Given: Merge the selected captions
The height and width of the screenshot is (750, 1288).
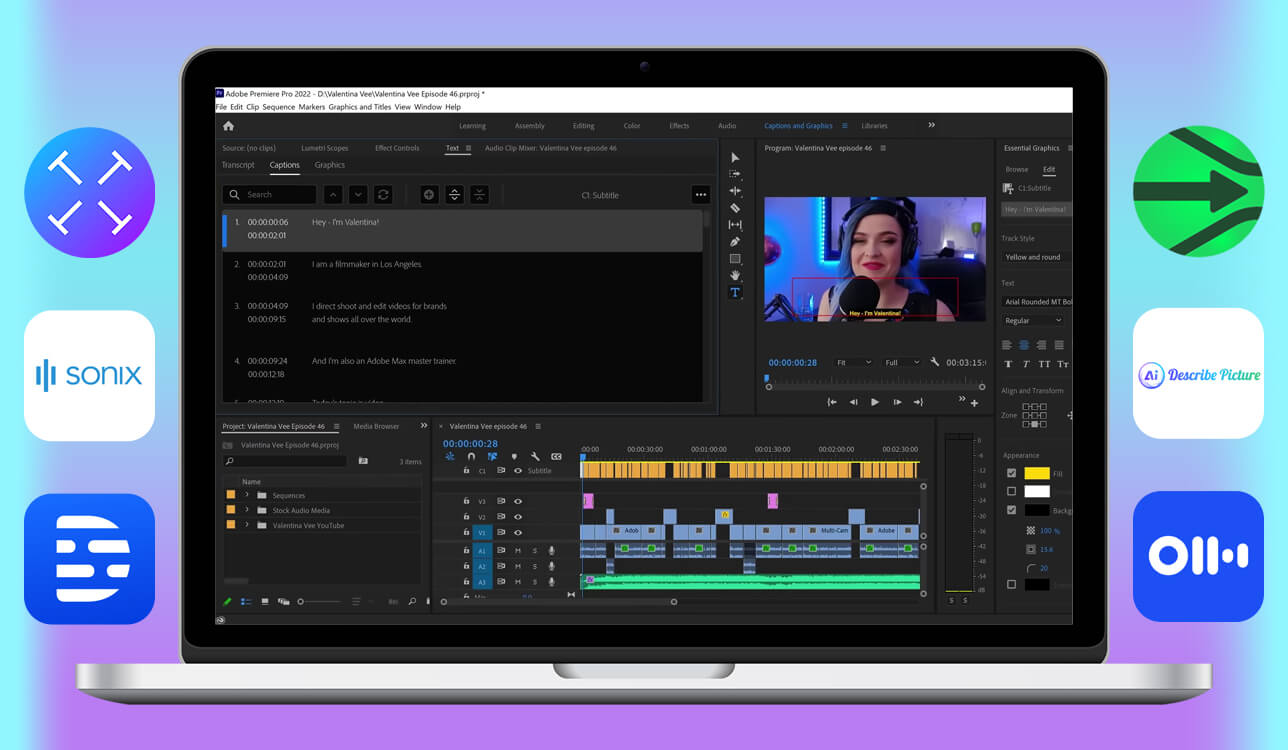Looking at the screenshot, I should pos(479,195).
